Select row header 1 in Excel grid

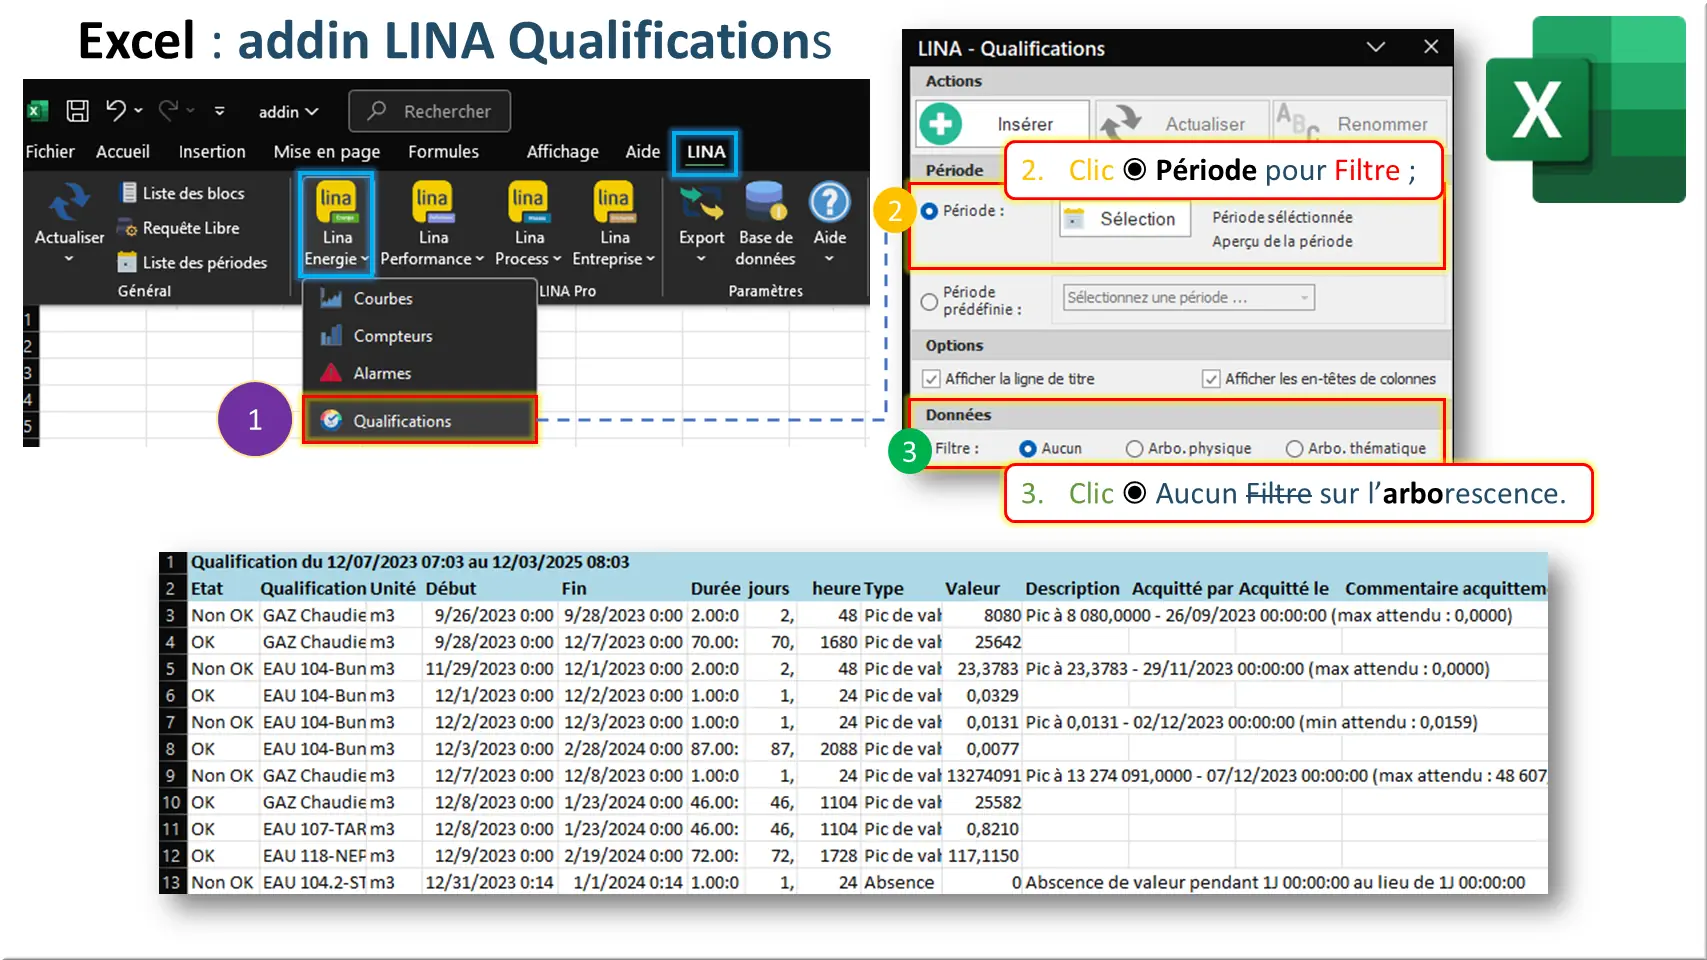tap(30, 320)
